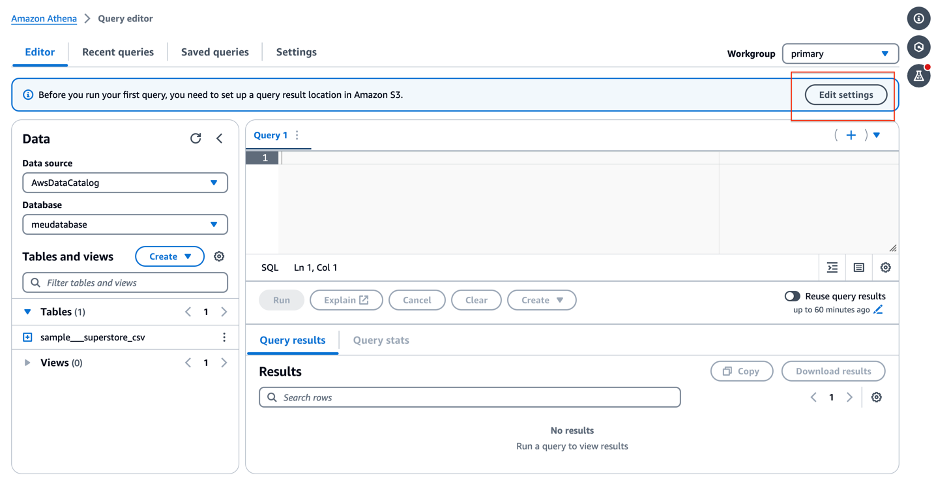This screenshot has height=500, width=936.
Task: Collapse the Tables (1) section
Action: pyautogui.click(x=27, y=311)
